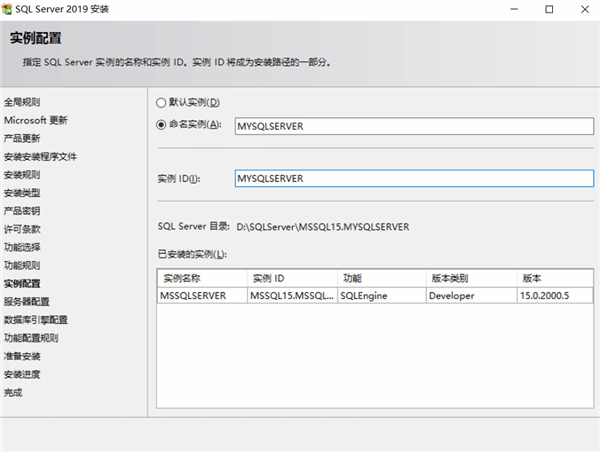Select the MSSQLSERVER row in installed instances
Screen dimensions: 600x452
(x=202, y=296)
